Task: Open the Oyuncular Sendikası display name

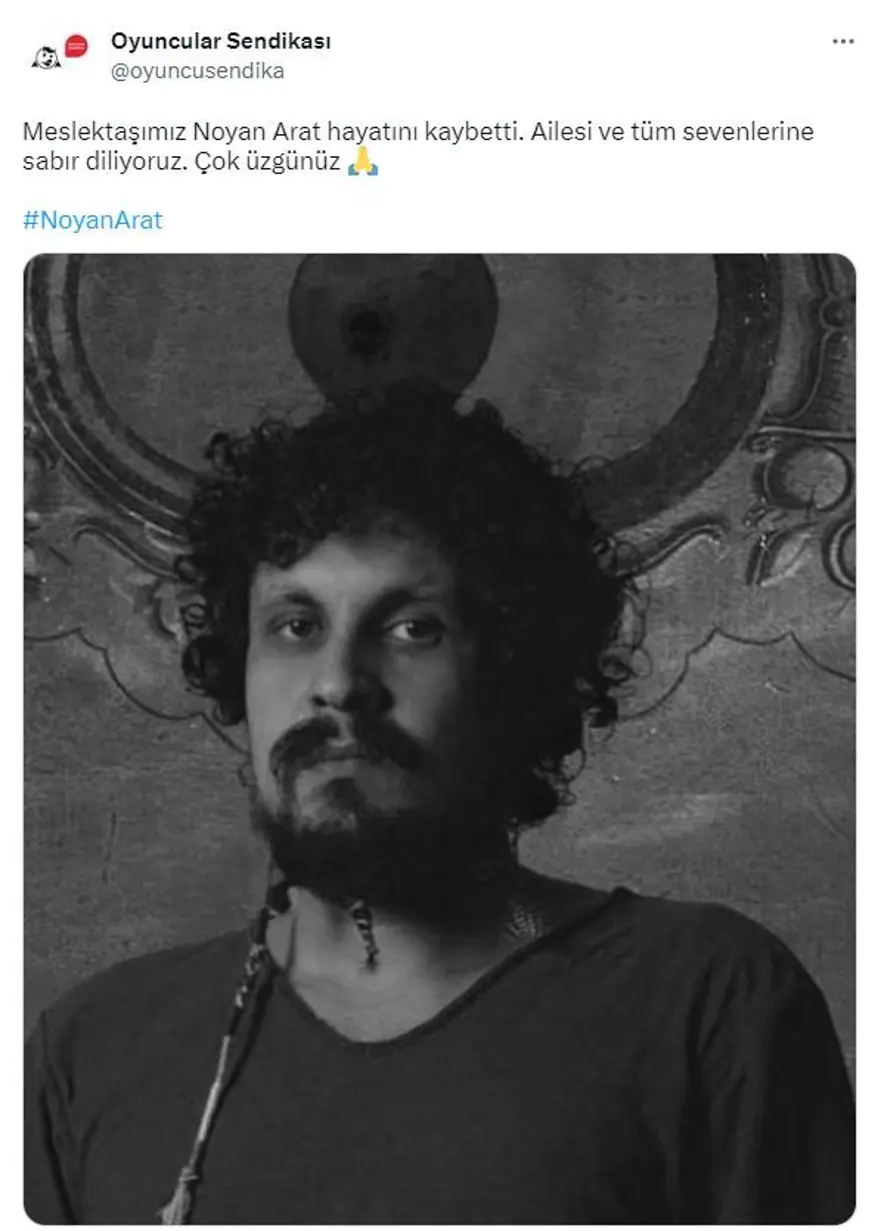Action: pyautogui.click(x=221, y=41)
